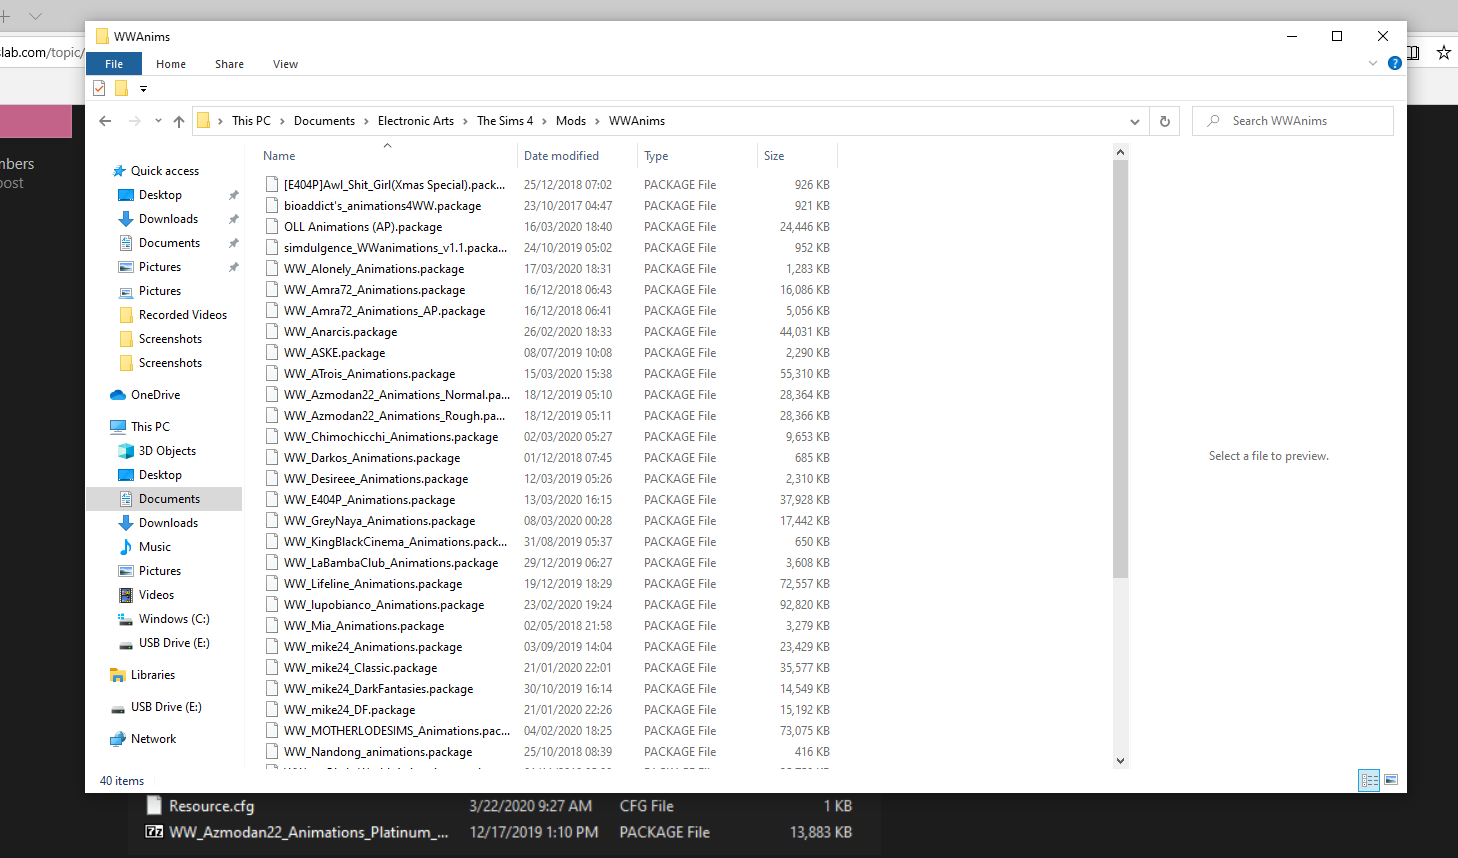Select Libraries in the navigation pane
Viewport: 1458px width, 858px height.
(153, 675)
